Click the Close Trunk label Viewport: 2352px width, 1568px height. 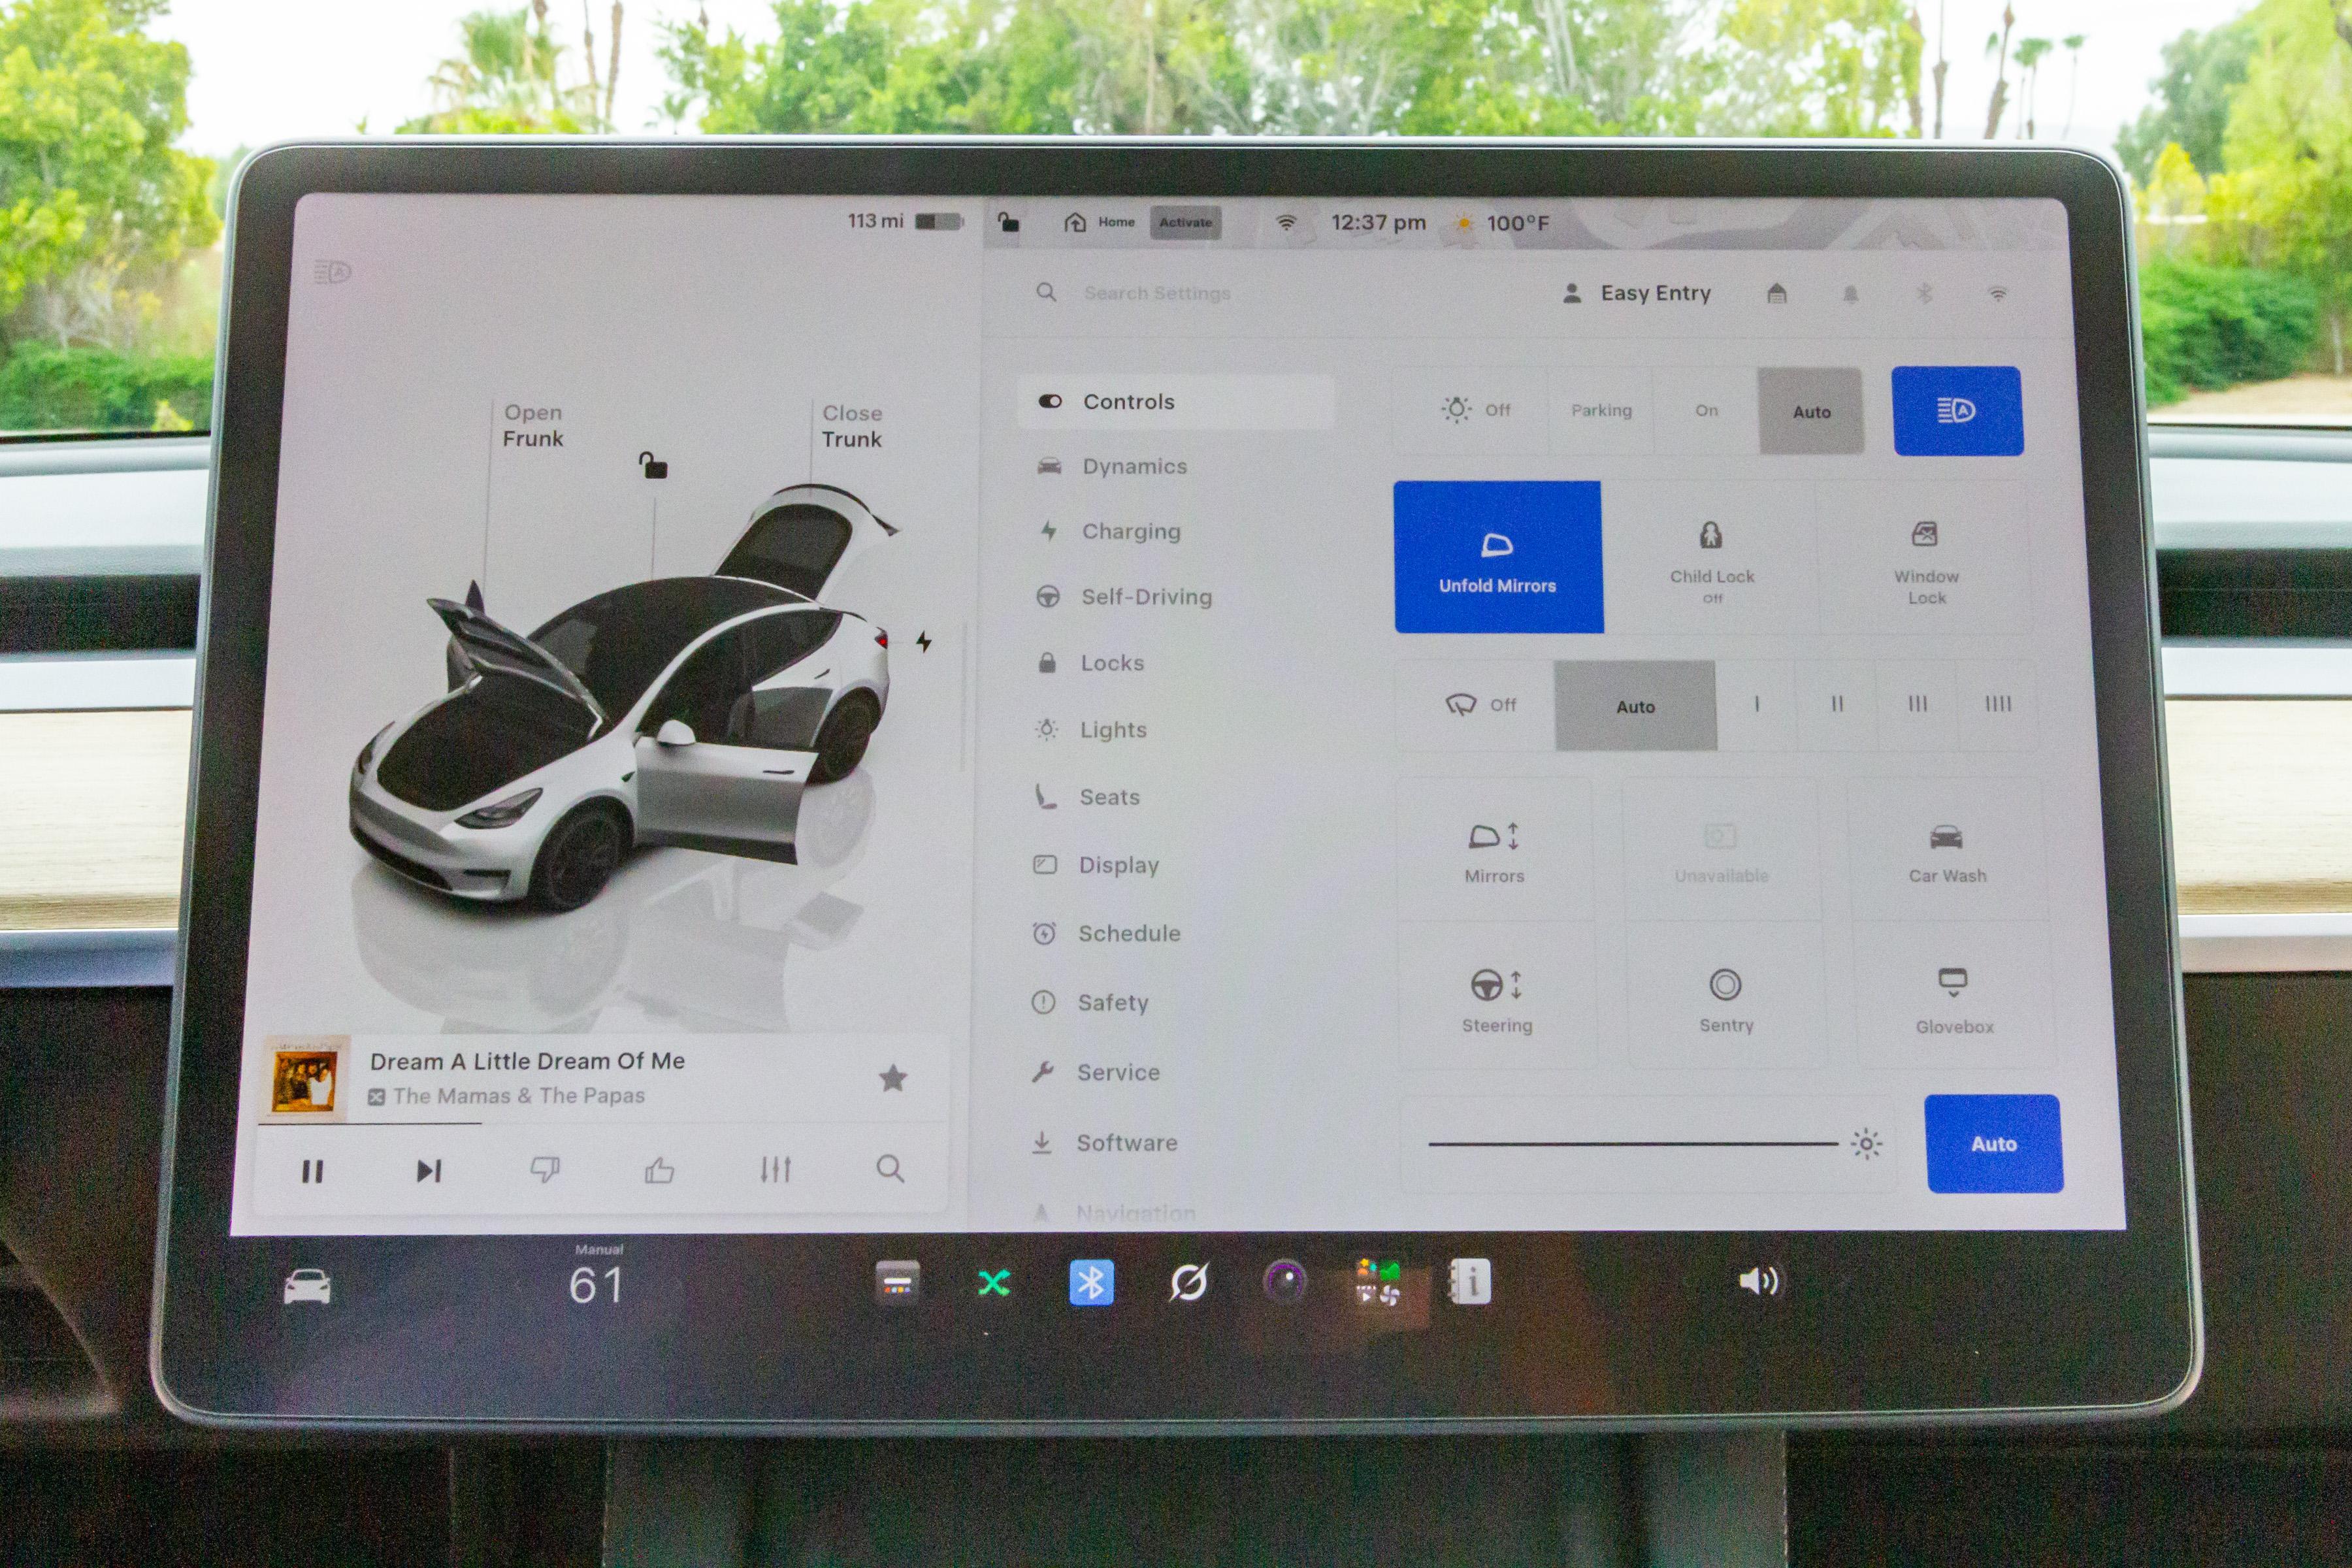tap(852, 426)
